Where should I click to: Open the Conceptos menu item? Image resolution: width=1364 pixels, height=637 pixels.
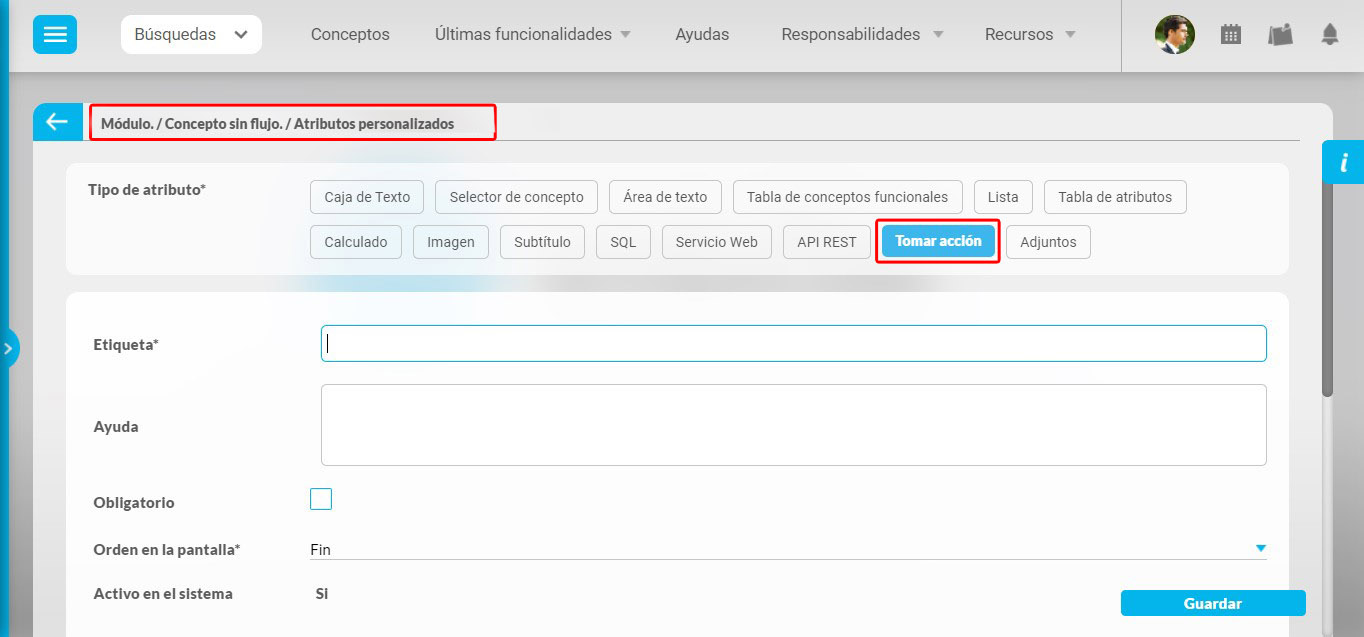350,34
